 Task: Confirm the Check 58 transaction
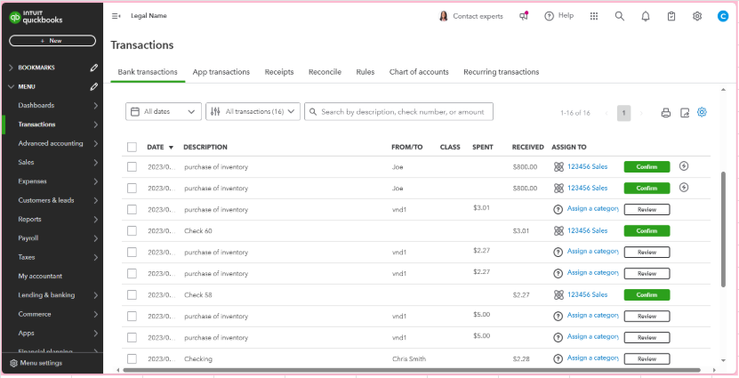(647, 295)
